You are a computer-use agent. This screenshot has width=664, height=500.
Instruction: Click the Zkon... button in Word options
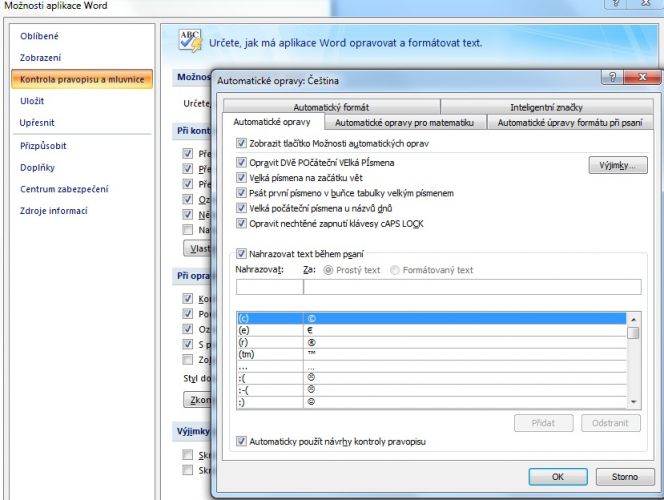pos(197,399)
